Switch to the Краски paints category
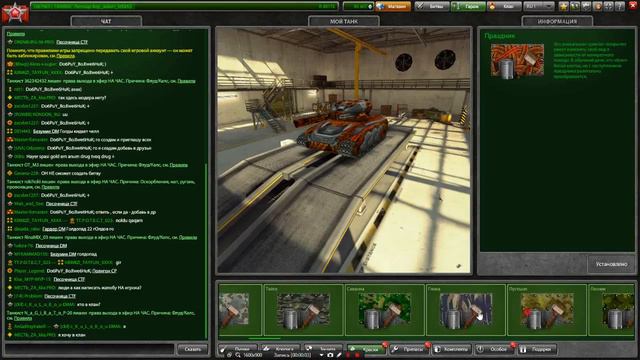The width and height of the screenshot is (640, 360). [367, 349]
